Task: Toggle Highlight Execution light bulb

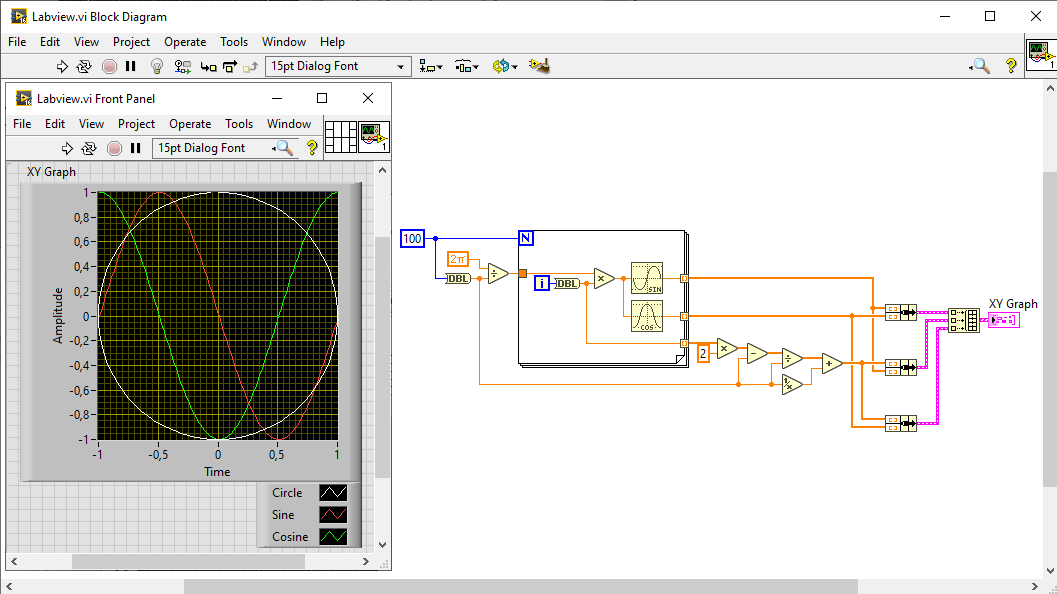Action: click(x=157, y=66)
